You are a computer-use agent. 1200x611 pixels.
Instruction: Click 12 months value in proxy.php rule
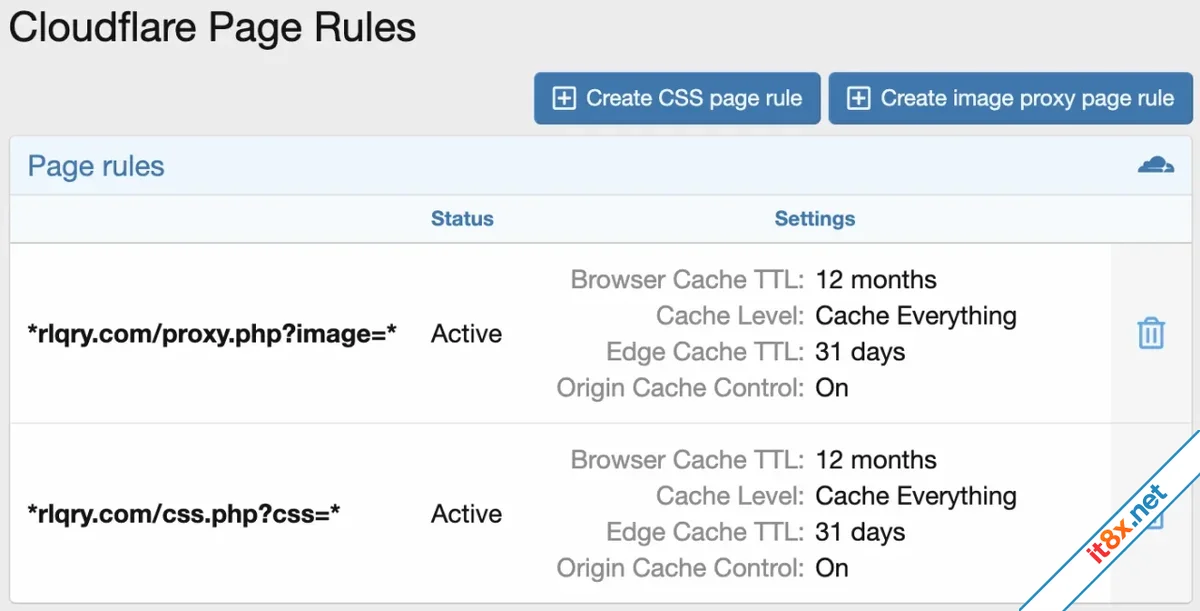876,279
